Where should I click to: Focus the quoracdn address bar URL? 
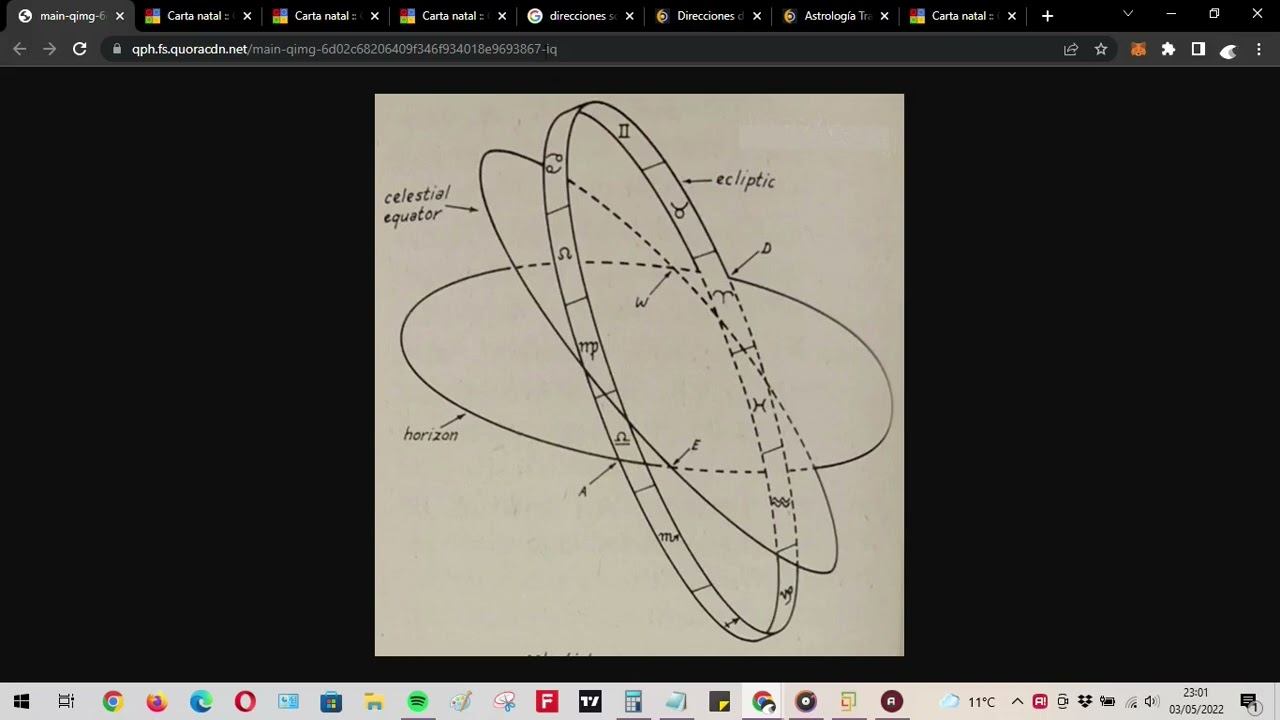(x=344, y=49)
